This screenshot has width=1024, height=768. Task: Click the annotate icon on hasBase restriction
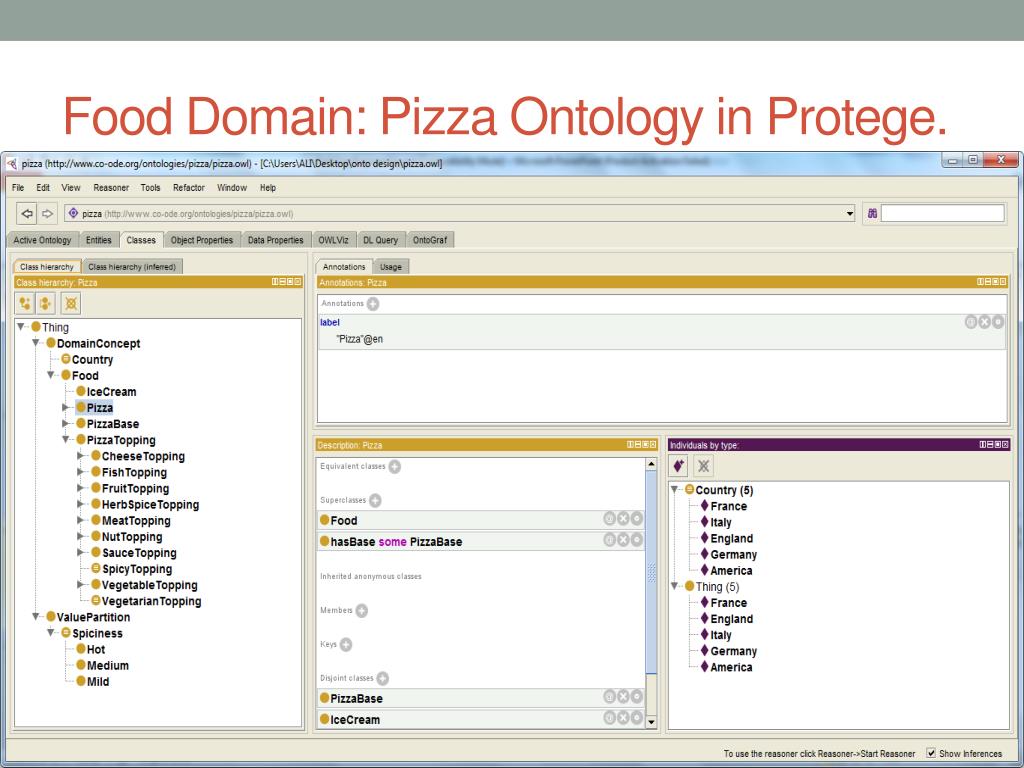[609, 540]
